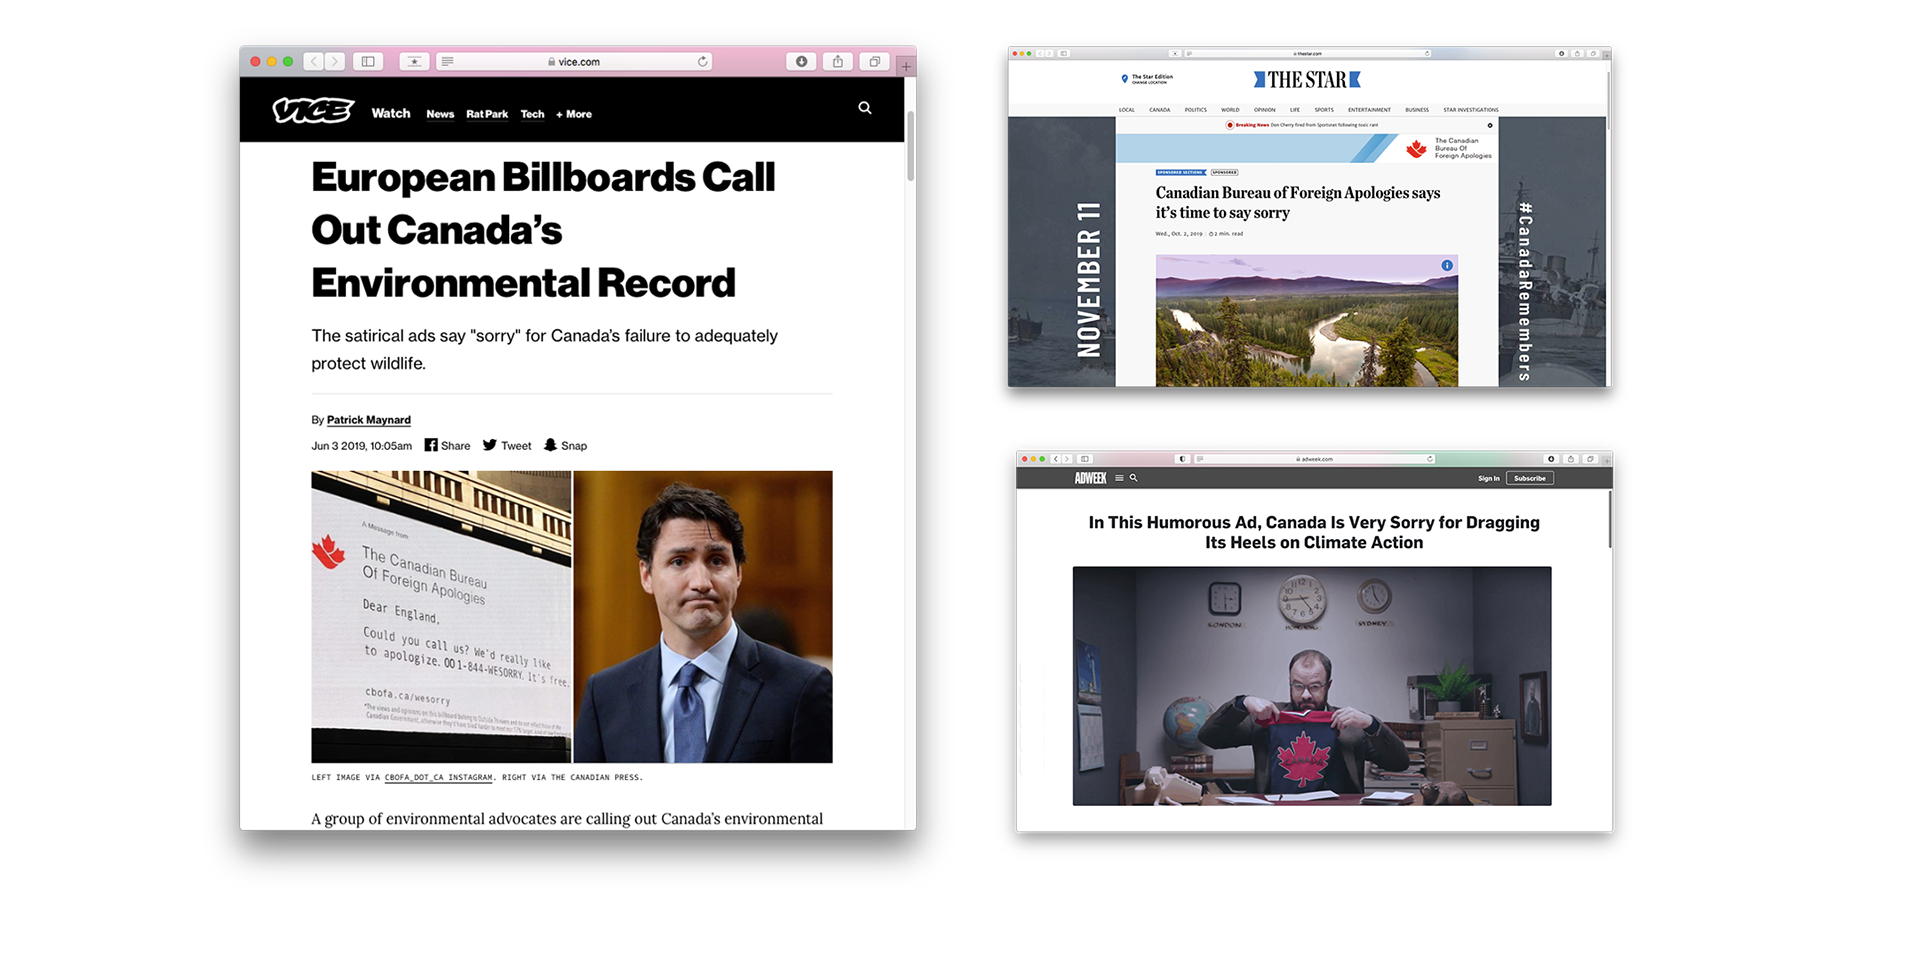Click the VICE logo
Viewport: 1920px width, 956px height.
(314, 110)
